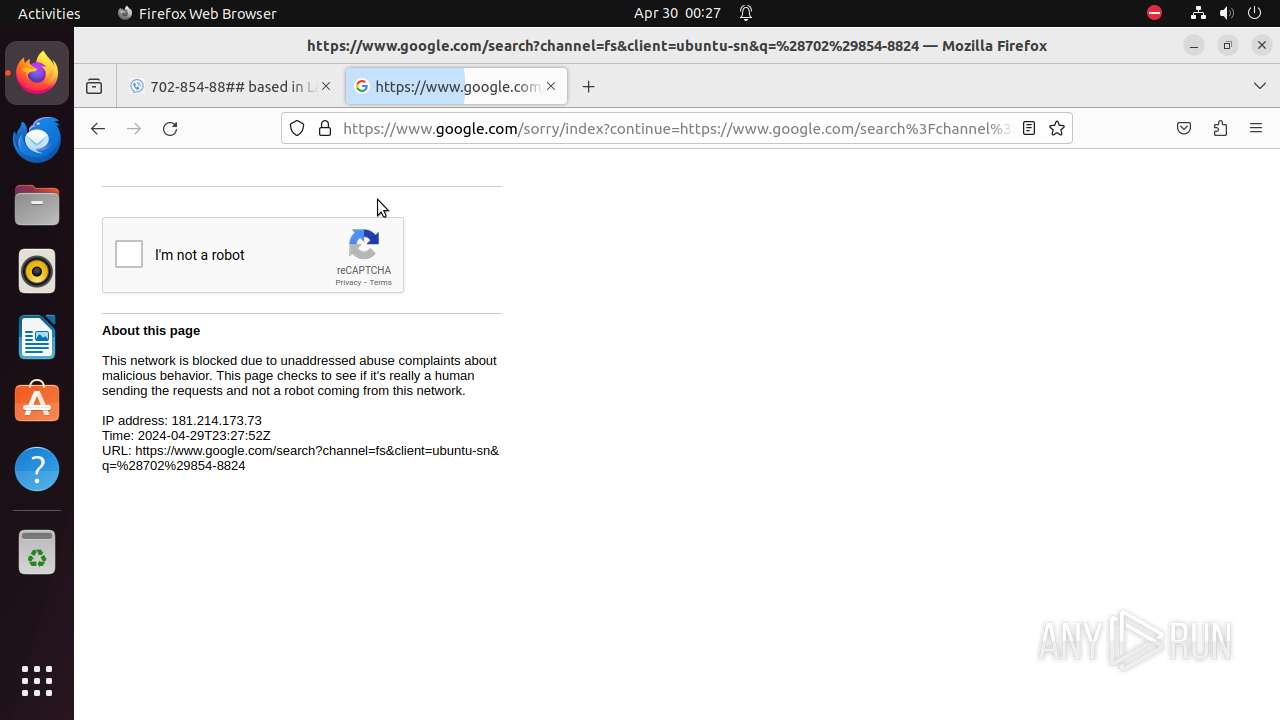Open the Help icon in the dock
This screenshot has width=1280, height=720.
point(37,469)
